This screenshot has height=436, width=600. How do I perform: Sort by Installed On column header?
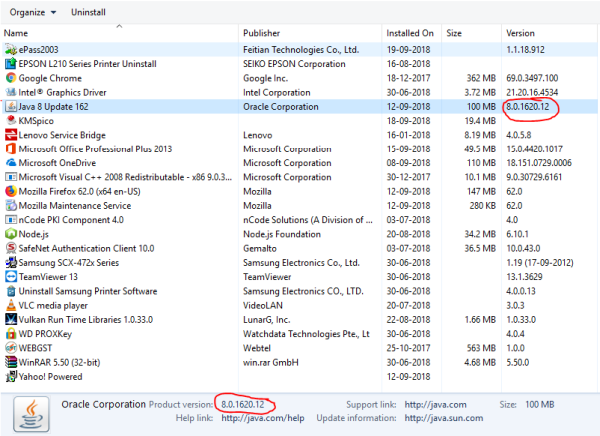click(x=410, y=33)
